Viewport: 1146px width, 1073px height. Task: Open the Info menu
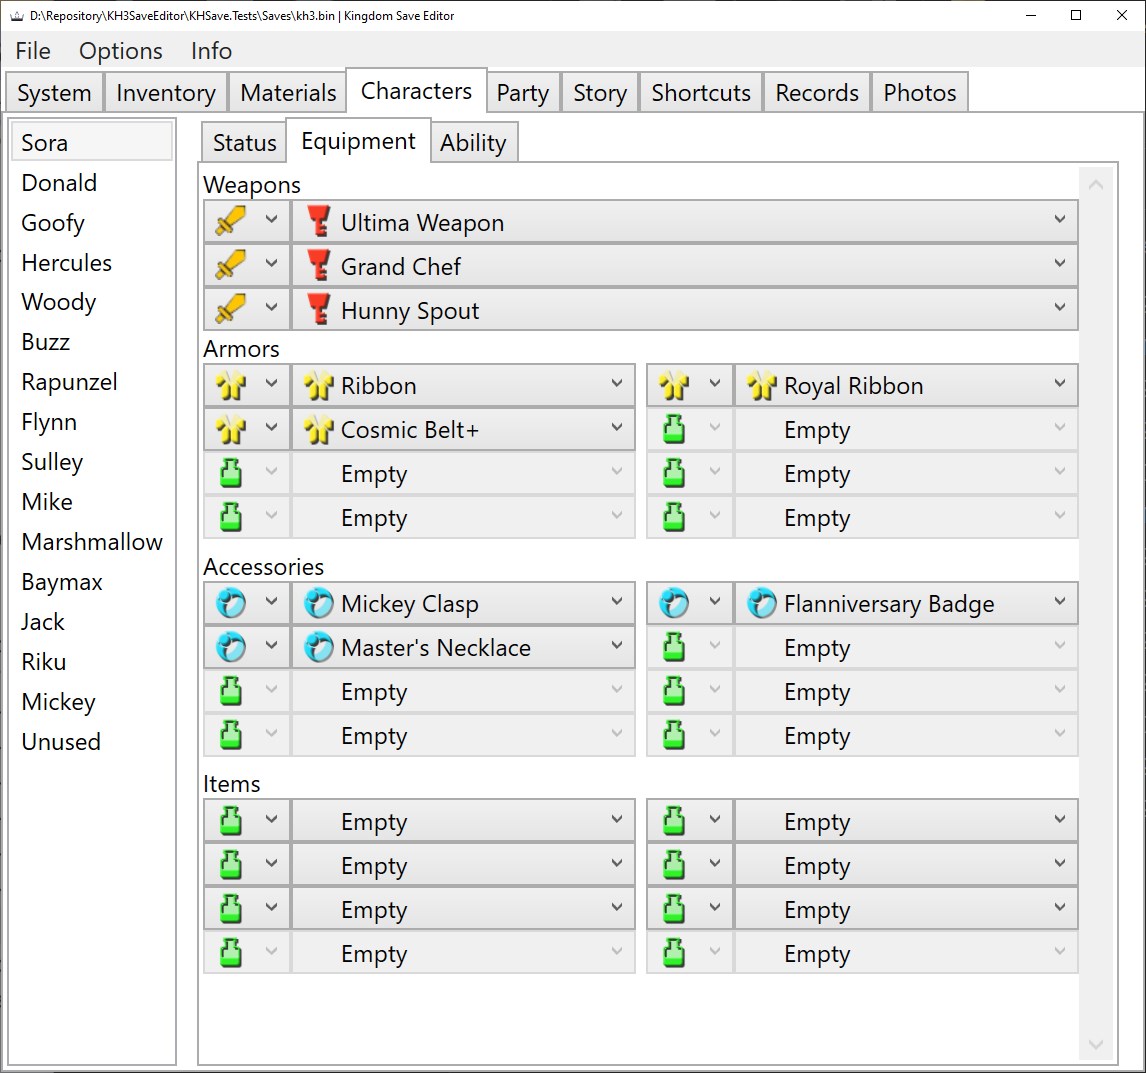[x=211, y=50]
